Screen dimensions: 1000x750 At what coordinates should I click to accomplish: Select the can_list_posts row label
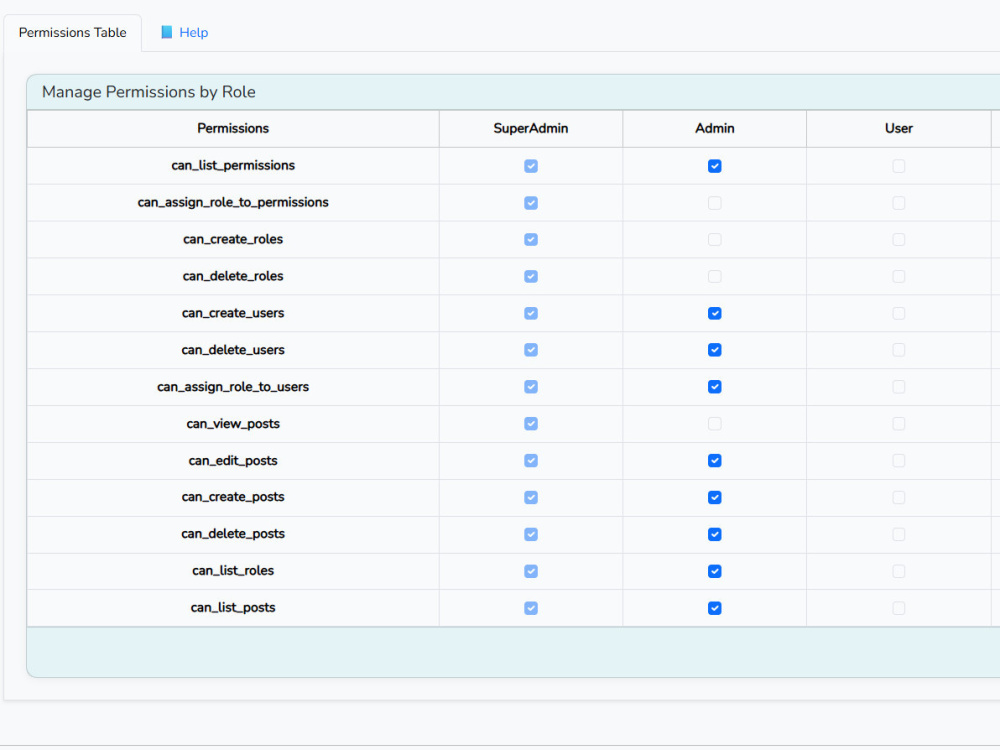(x=233, y=608)
